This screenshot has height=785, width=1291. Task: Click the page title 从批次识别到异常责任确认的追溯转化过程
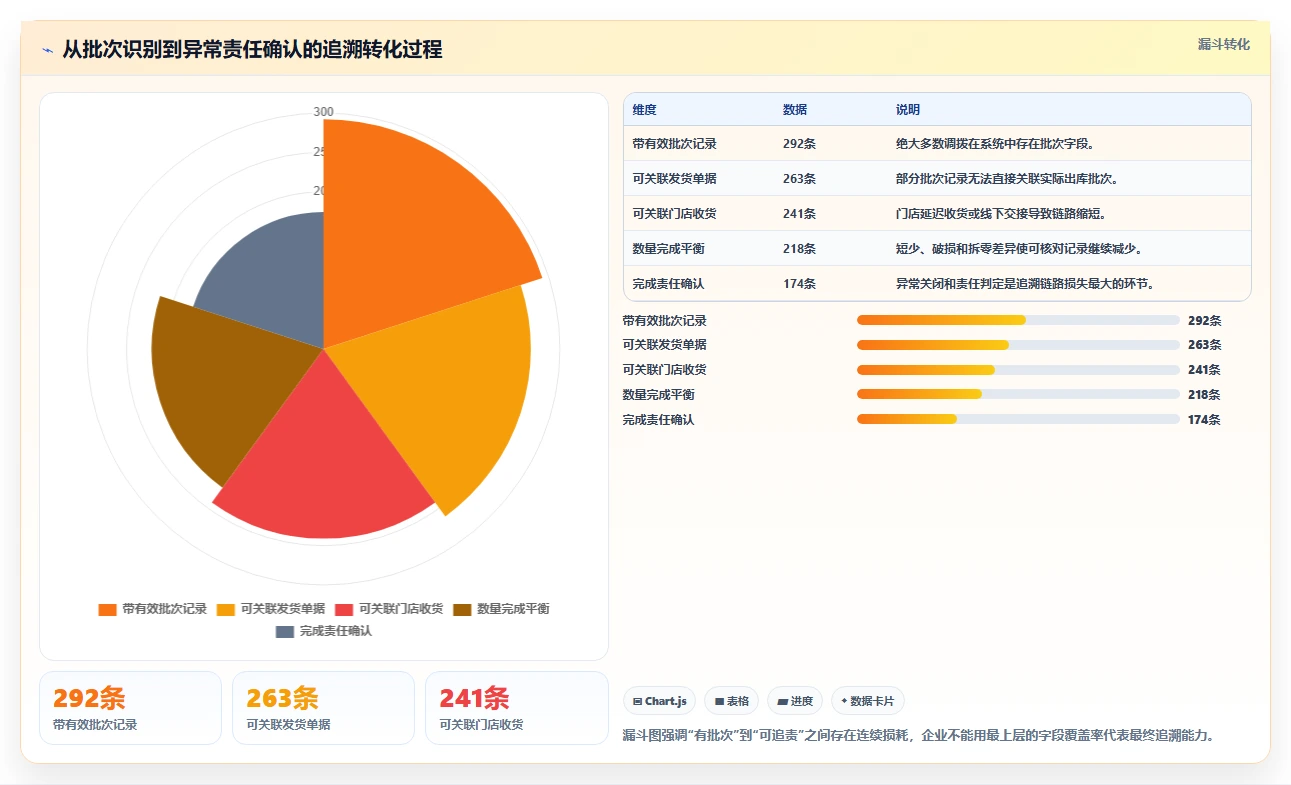pyautogui.click(x=252, y=50)
